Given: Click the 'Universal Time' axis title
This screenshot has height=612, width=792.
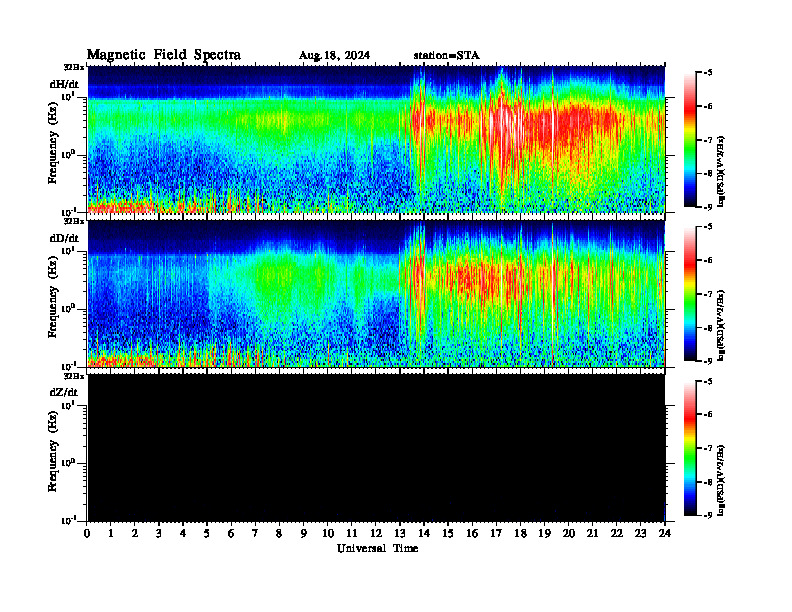Looking at the screenshot, I should point(377,548).
